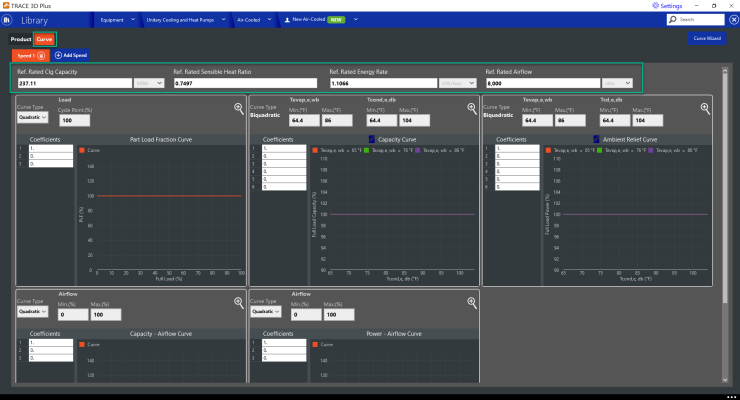740x400 pixels.
Task: Open Settings from the gear icon
Action: 655,6
